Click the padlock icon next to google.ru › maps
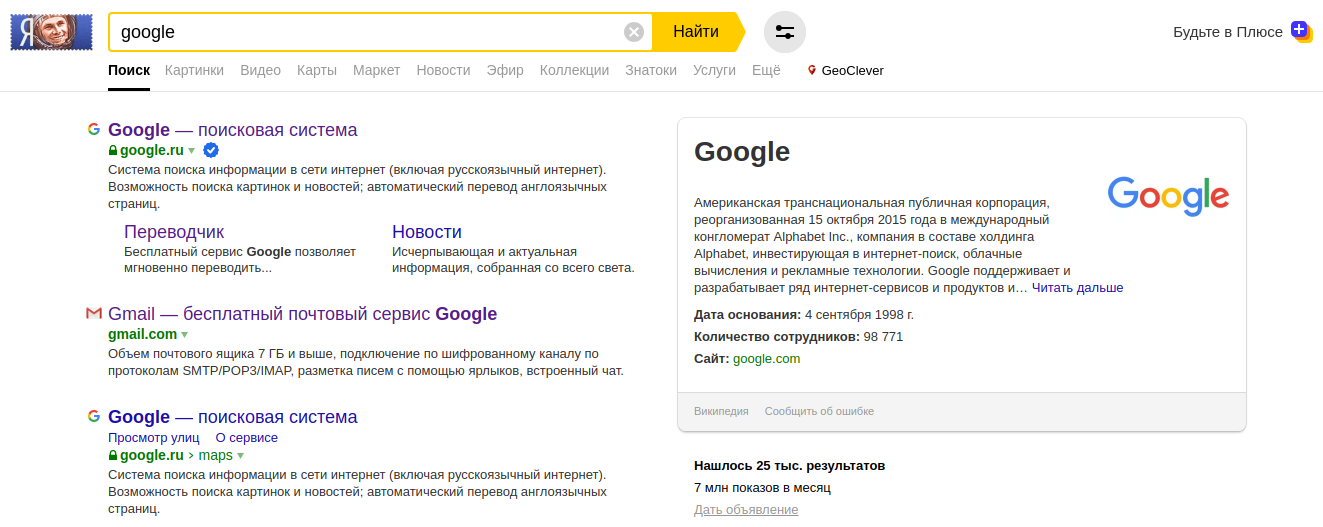This screenshot has width=1323, height=527. pyautogui.click(x=113, y=455)
